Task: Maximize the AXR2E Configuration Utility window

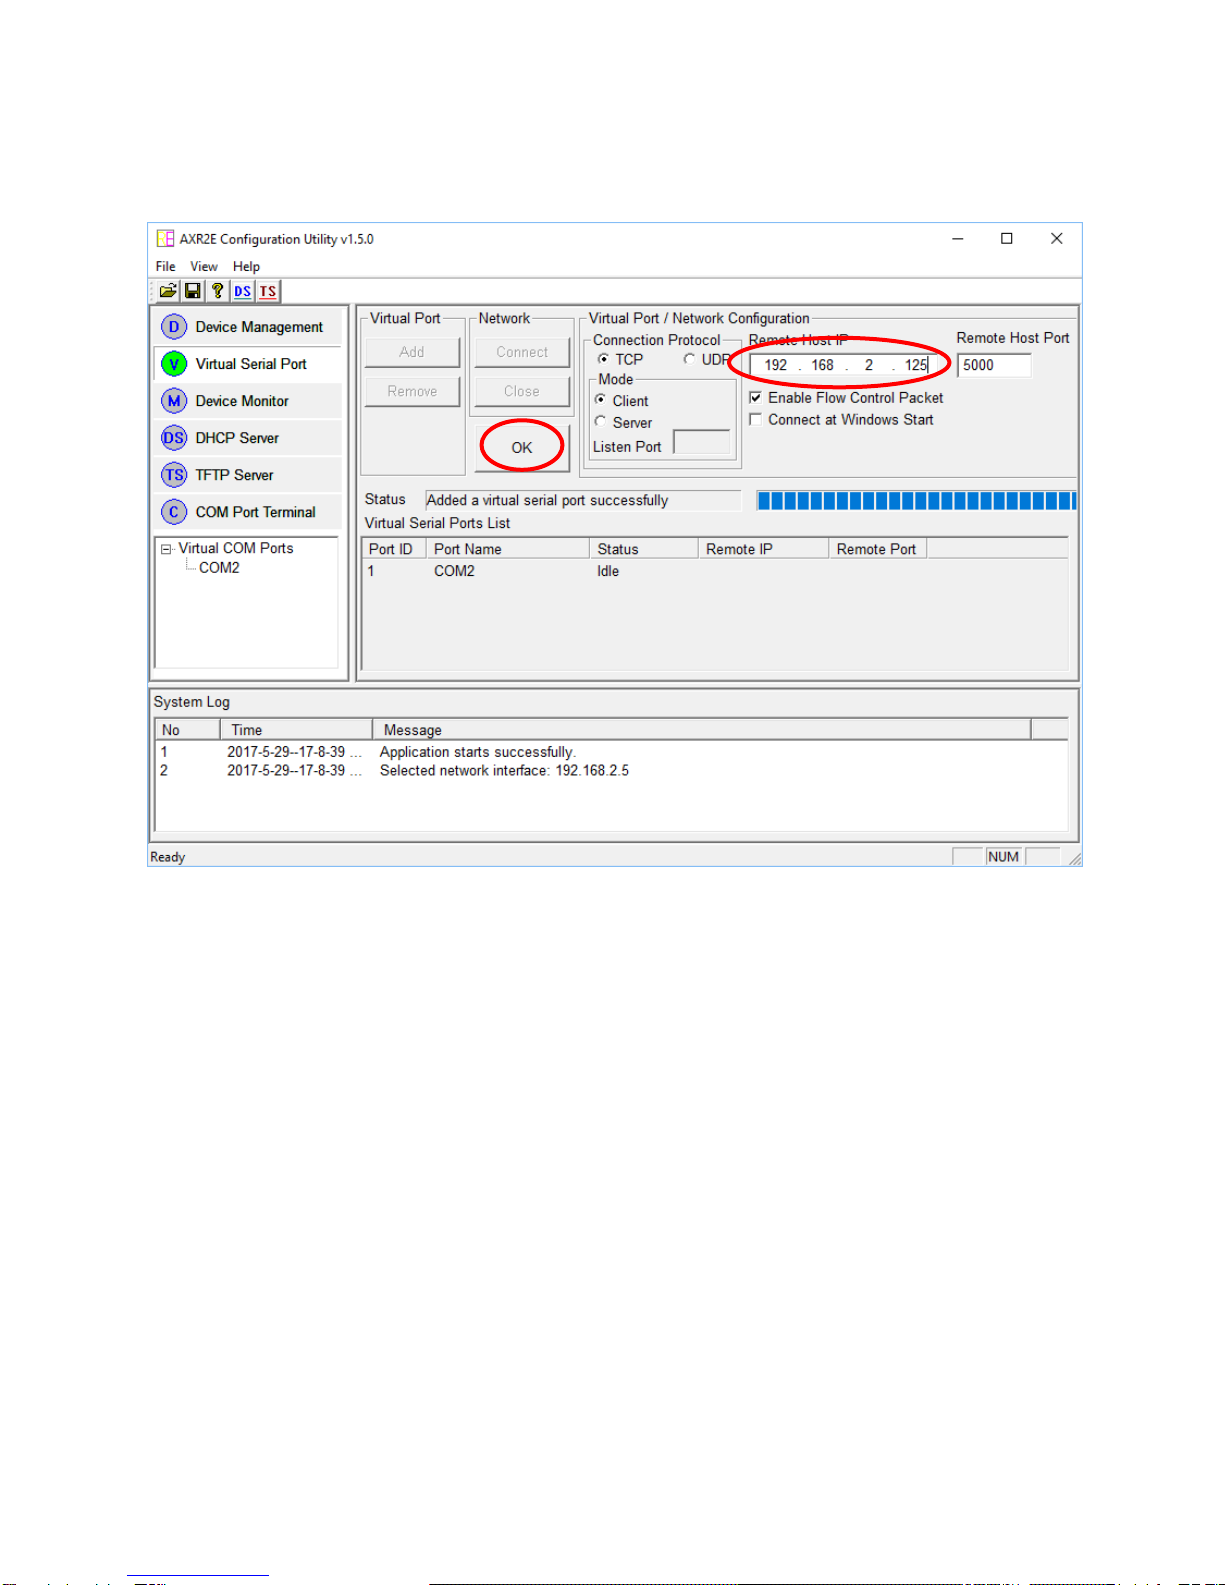Action: [x=1007, y=239]
